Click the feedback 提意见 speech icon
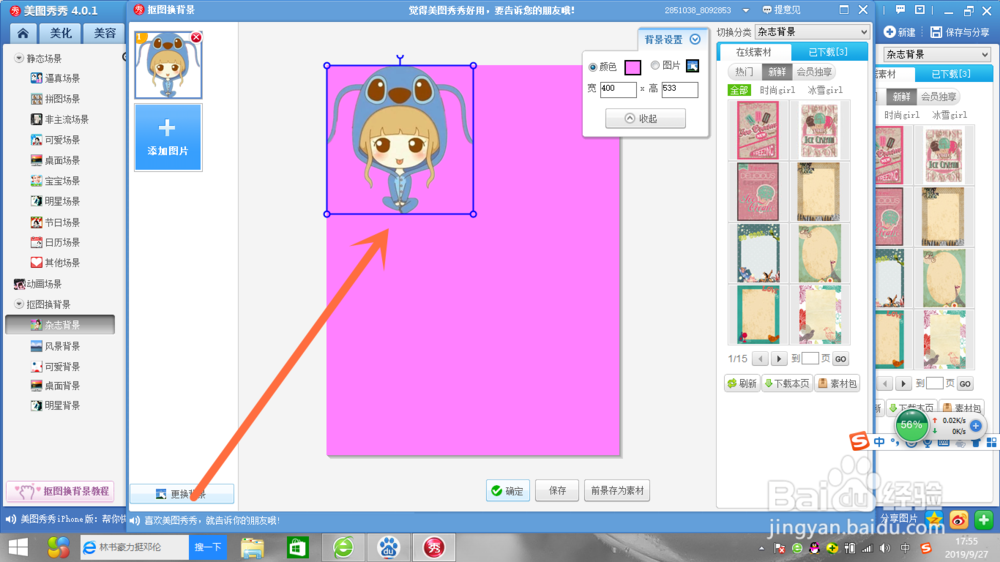The height and width of the screenshot is (562, 1000). coord(767,10)
